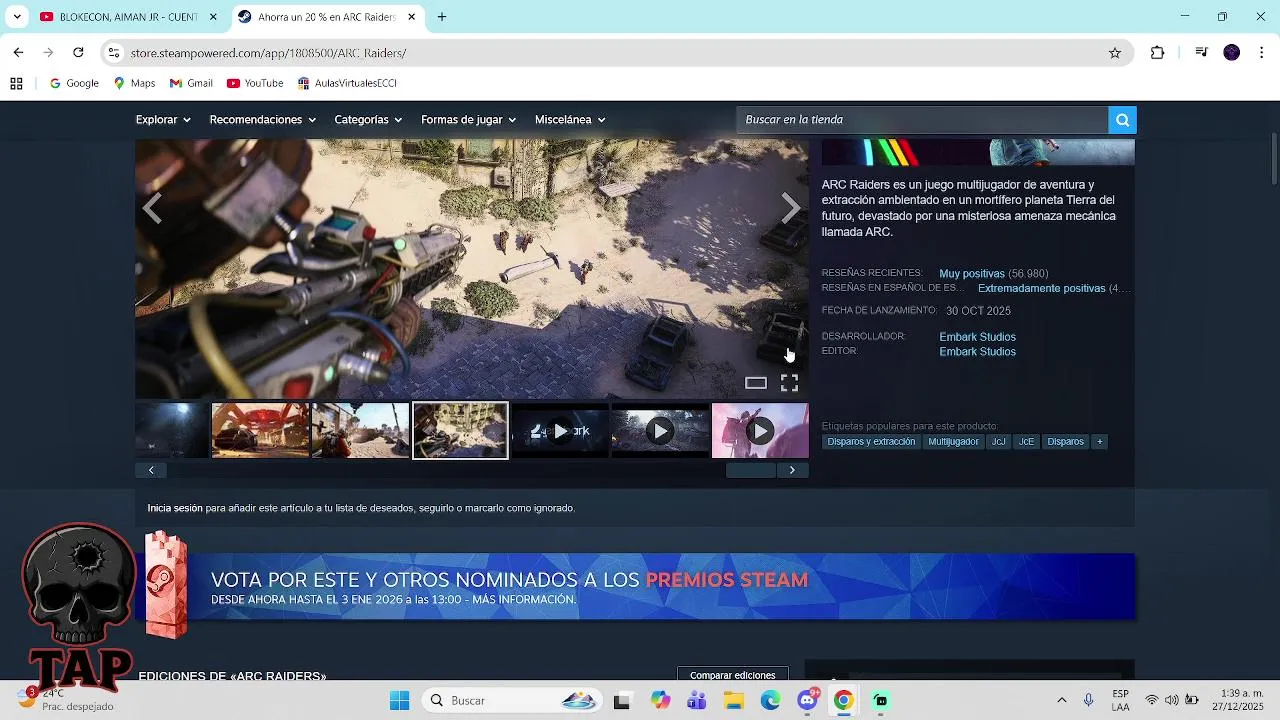The height and width of the screenshot is (720, 1280).
Task: Close the BLOKECON YouTube tab
Action: click(x=213, y=17)
